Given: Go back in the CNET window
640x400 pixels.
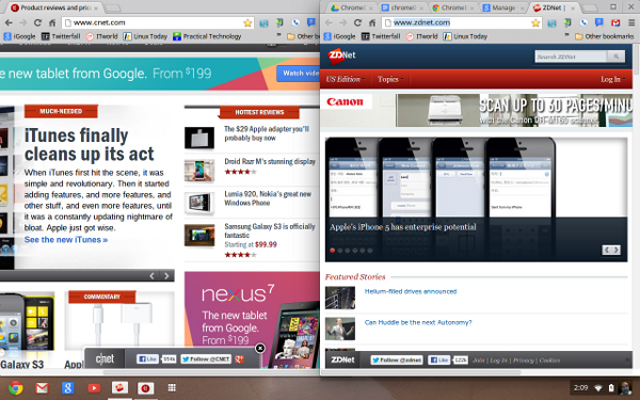Looking at the screenshot, I should (x=9, y=23).
